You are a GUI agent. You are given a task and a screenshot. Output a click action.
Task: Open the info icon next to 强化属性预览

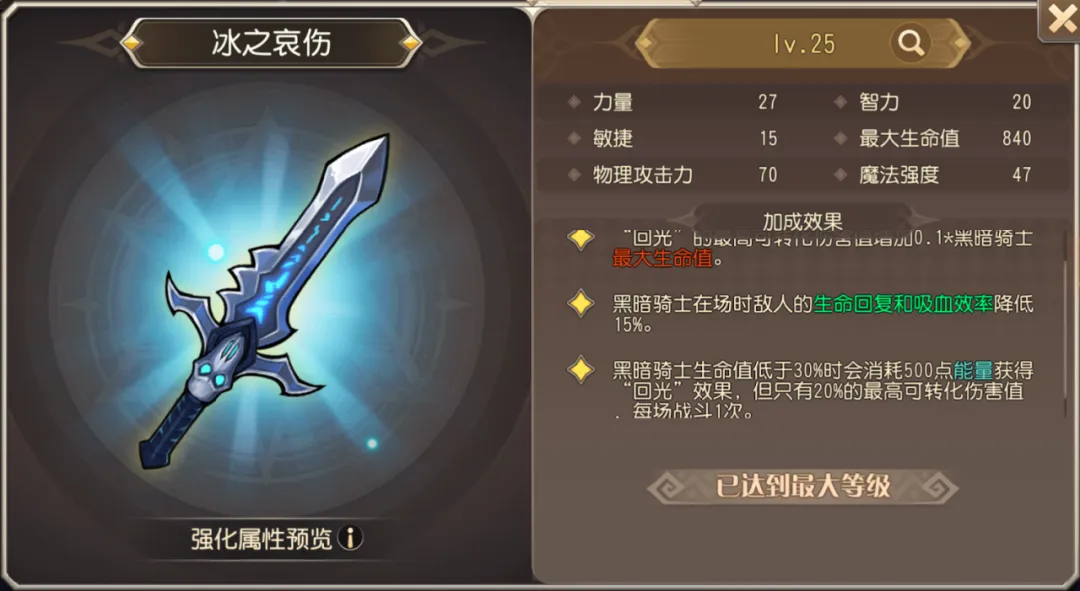coord(351,537)
